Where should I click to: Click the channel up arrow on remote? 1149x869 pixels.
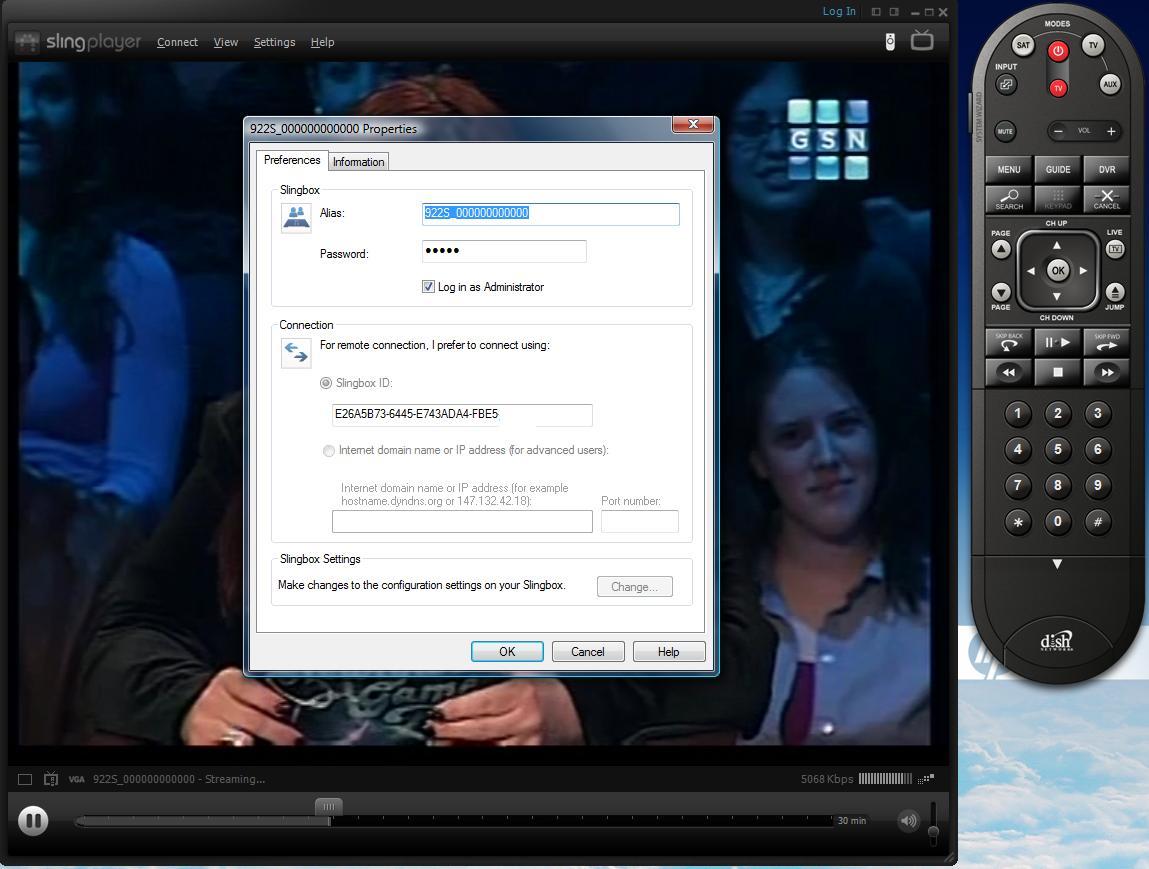[x=1057, y=245]
